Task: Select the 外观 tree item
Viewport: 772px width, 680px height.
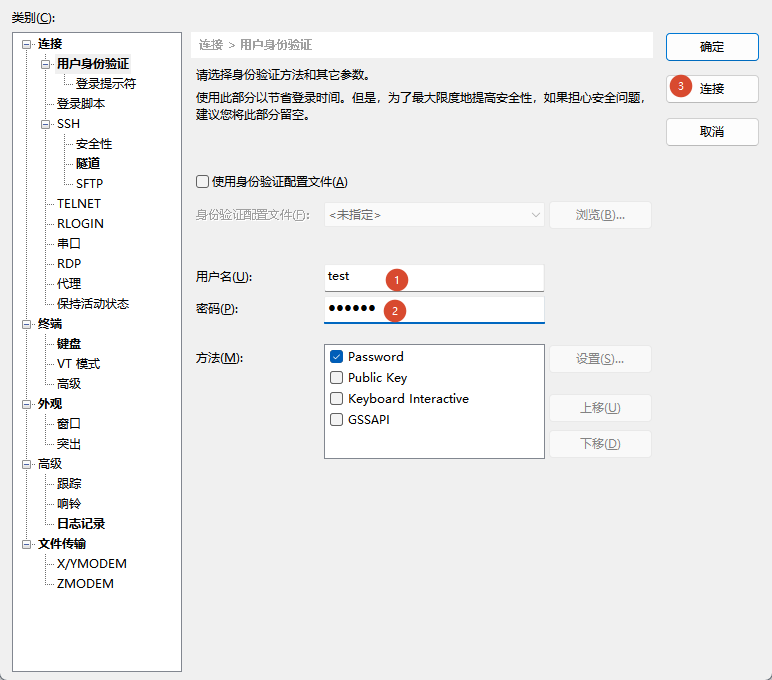Action: click(50, 404)
